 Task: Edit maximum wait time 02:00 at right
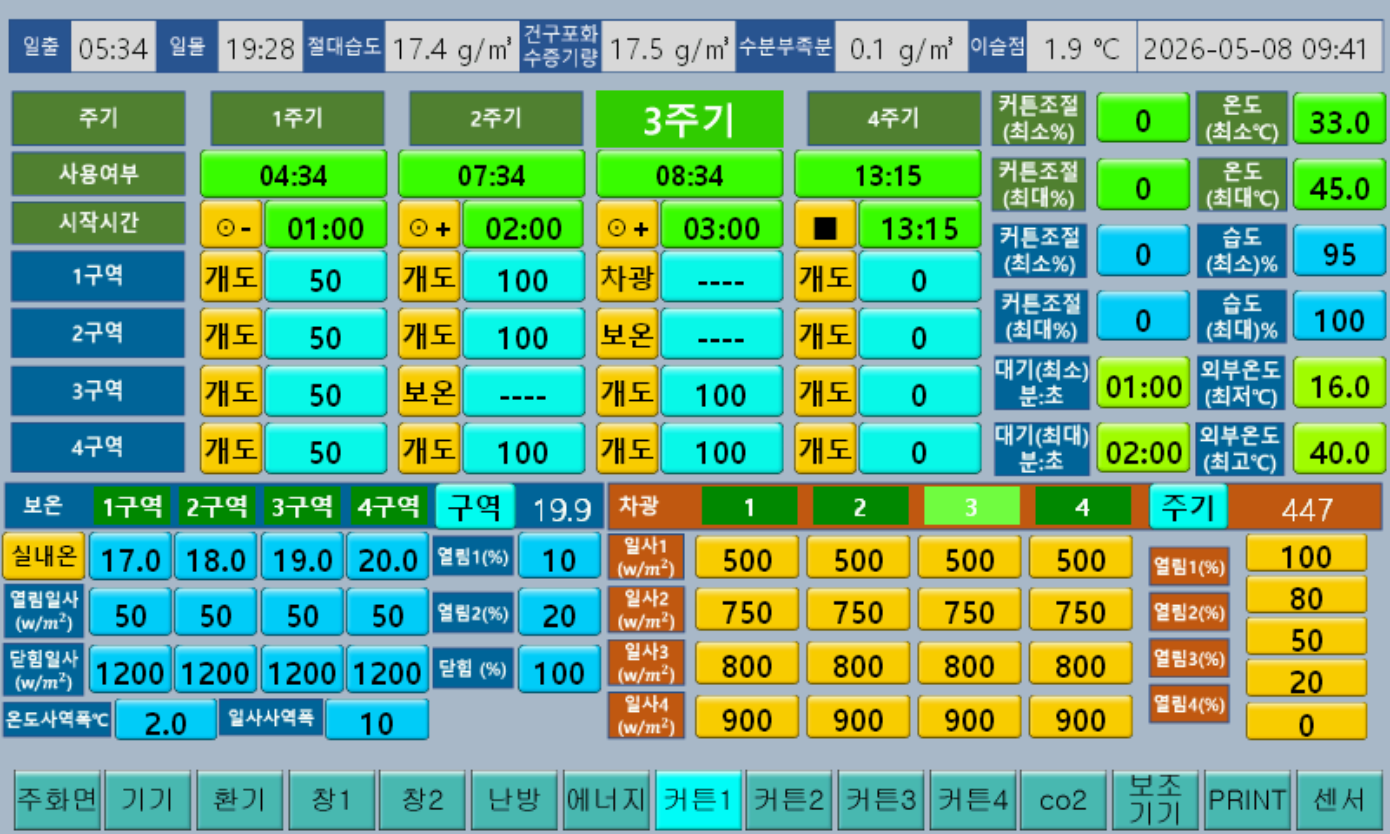point(1144,450)
